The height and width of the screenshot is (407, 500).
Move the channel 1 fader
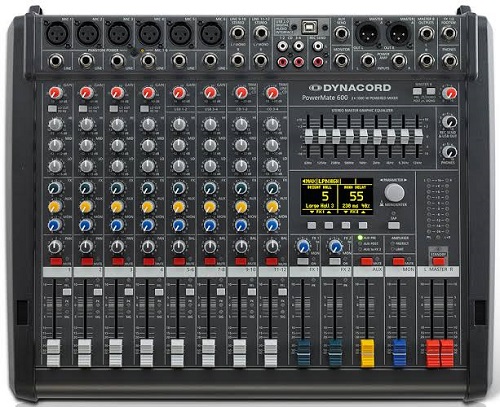coord(53,353)
